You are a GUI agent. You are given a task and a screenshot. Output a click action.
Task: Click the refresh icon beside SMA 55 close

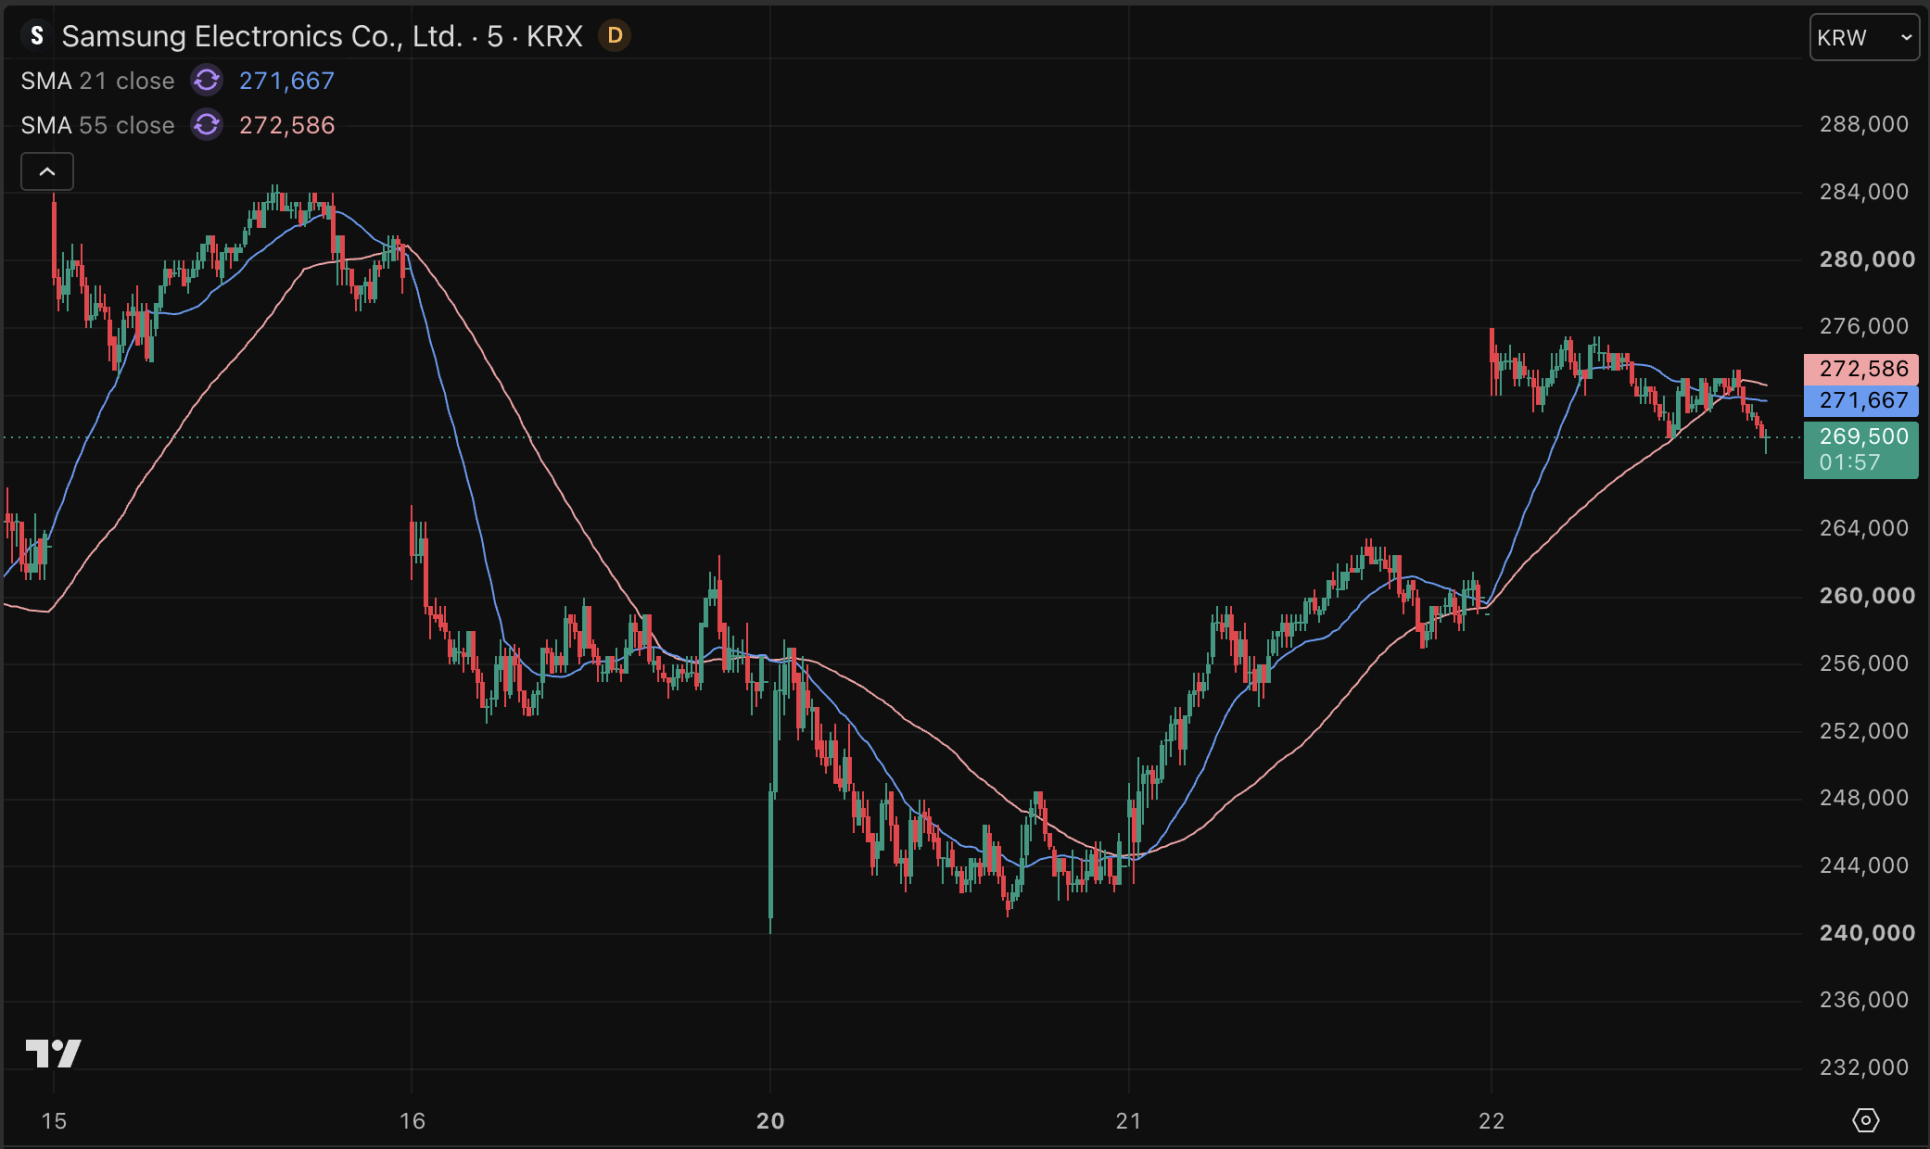coord(207,125)
